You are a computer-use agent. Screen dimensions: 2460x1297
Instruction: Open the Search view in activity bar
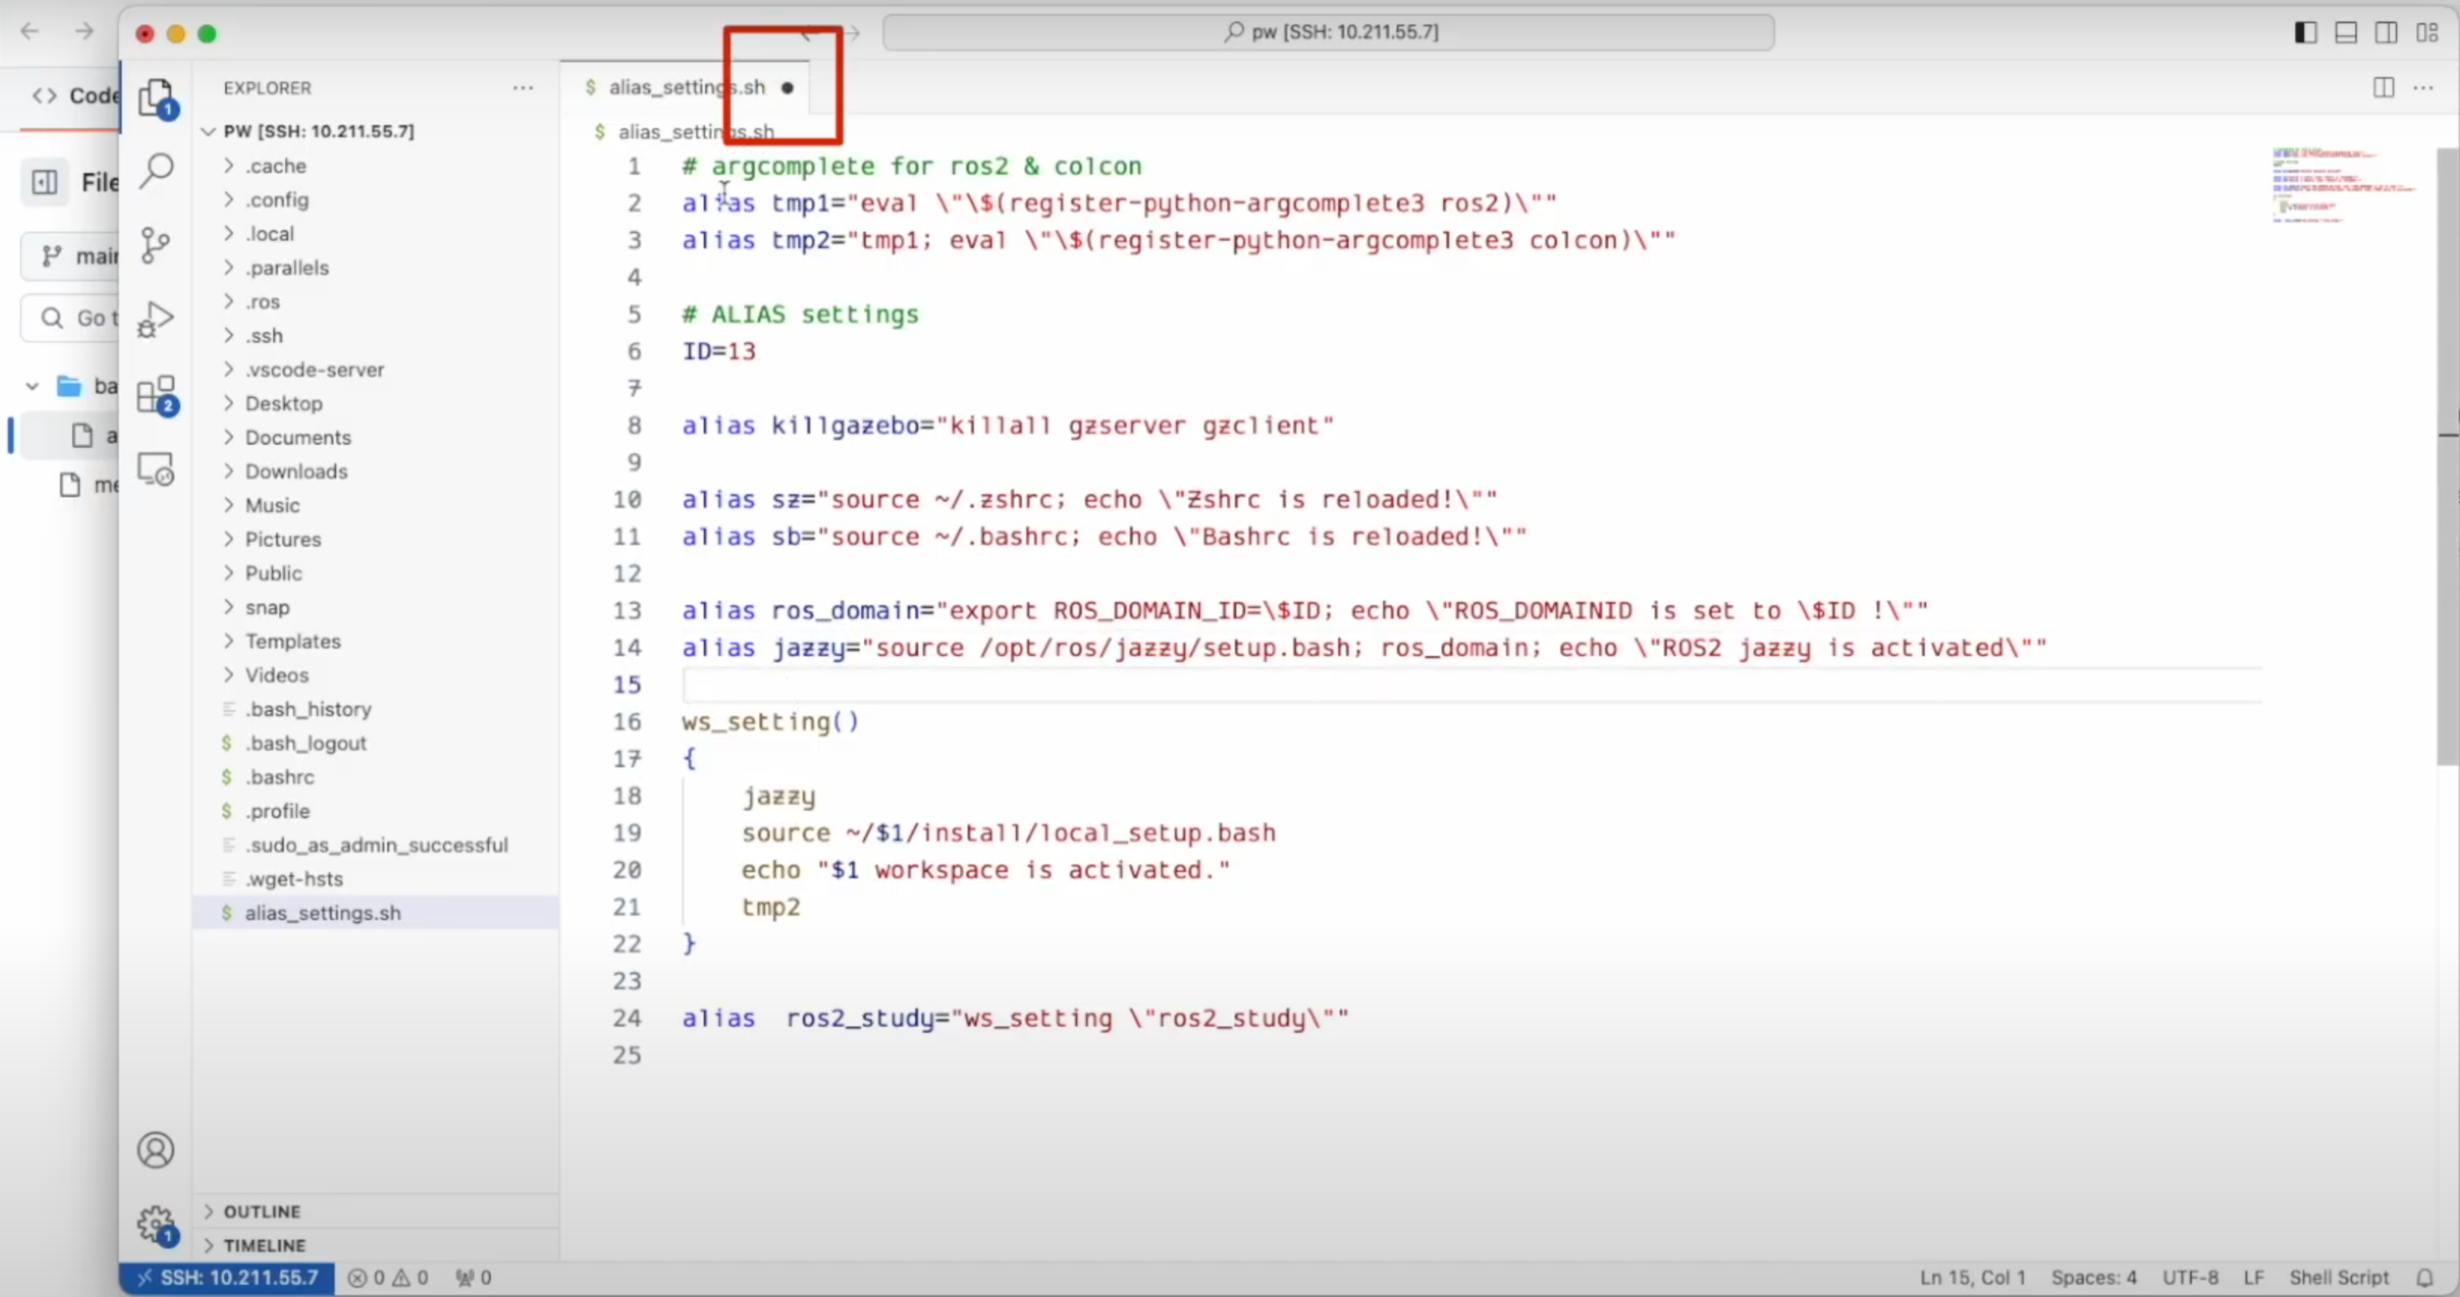click(156, 170)
